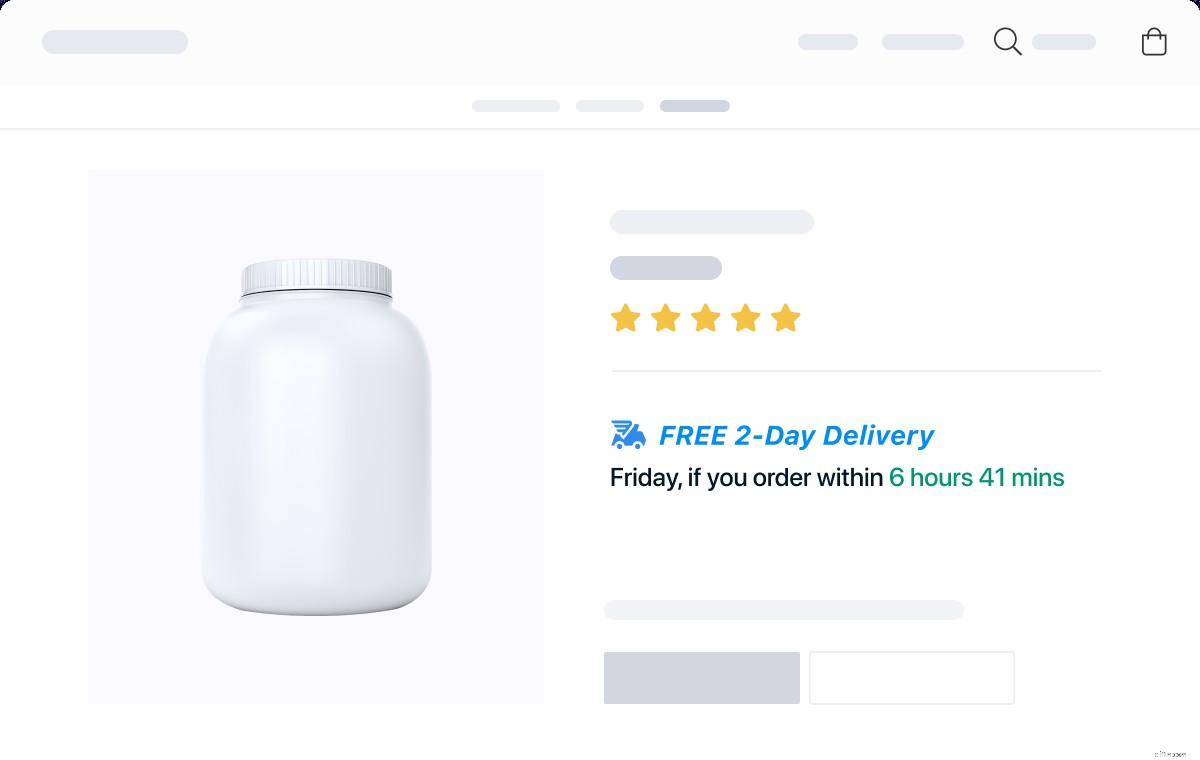Open the search magnifier icon

[x=1007, y=42]
